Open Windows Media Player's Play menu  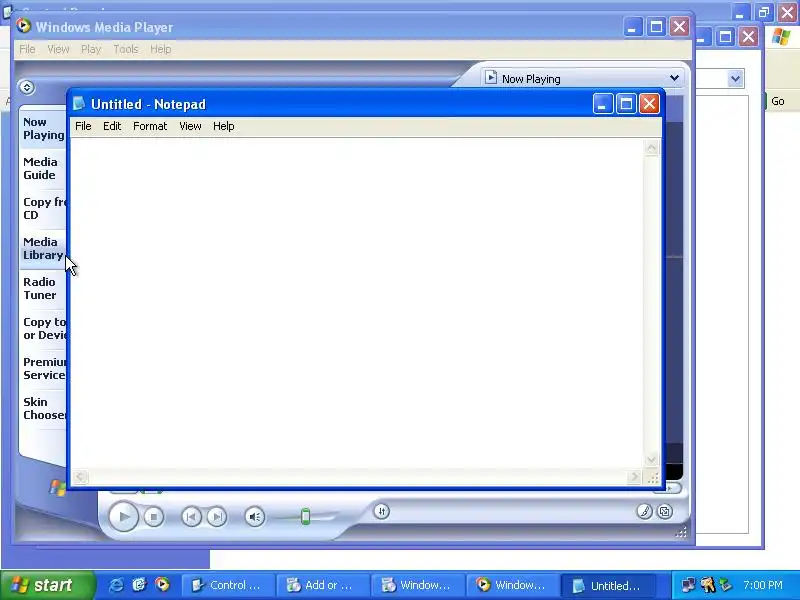(91, 49)
